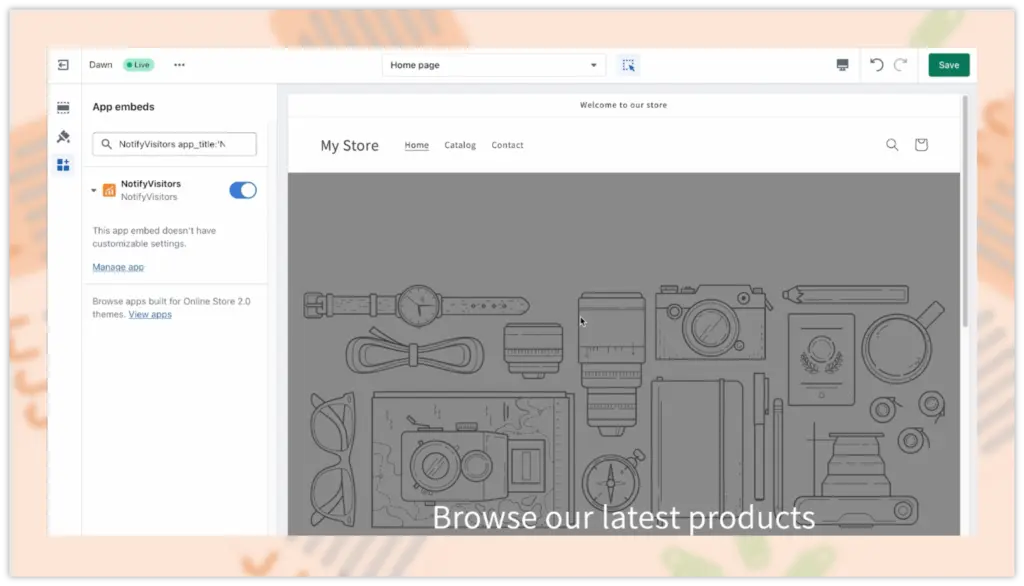Select Contact in store navigation

pos(507,145)
